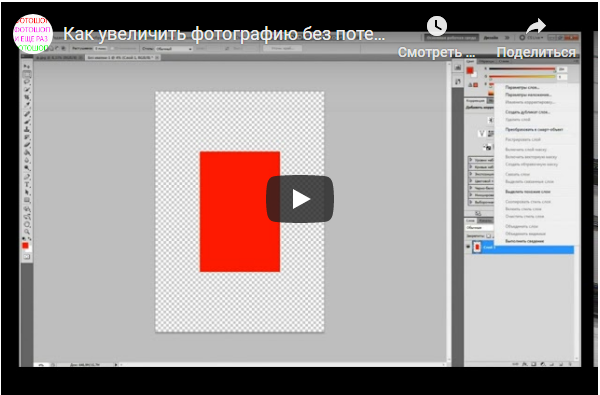Choose 'Преобразовать в смарт-объект' from context menu

tap(534, 129)
